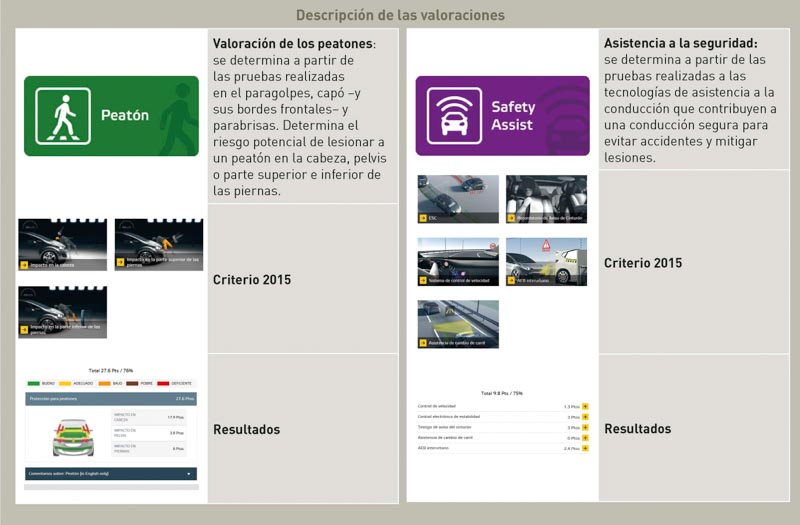Click the red DEFICIENTE legend swatch
800x525 pixels.
click(163, 383)
